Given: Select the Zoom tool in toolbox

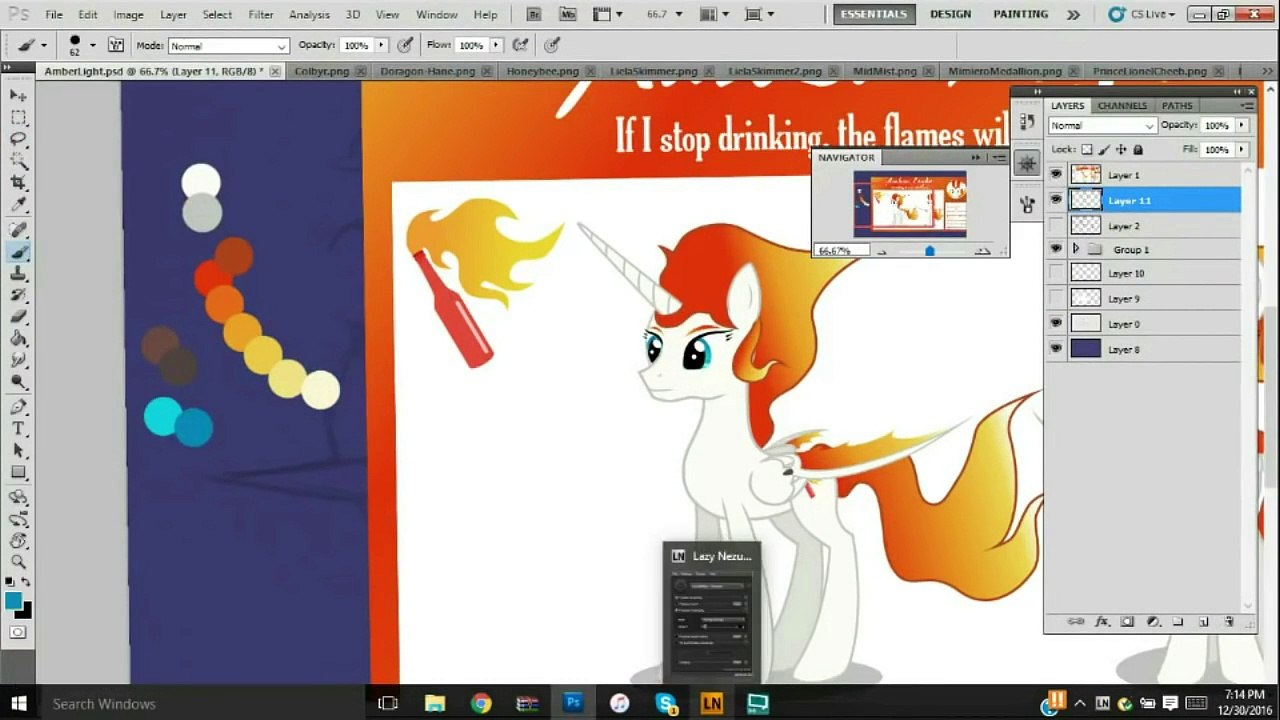Looking at the screenshot, I should (x=18, y=562).
